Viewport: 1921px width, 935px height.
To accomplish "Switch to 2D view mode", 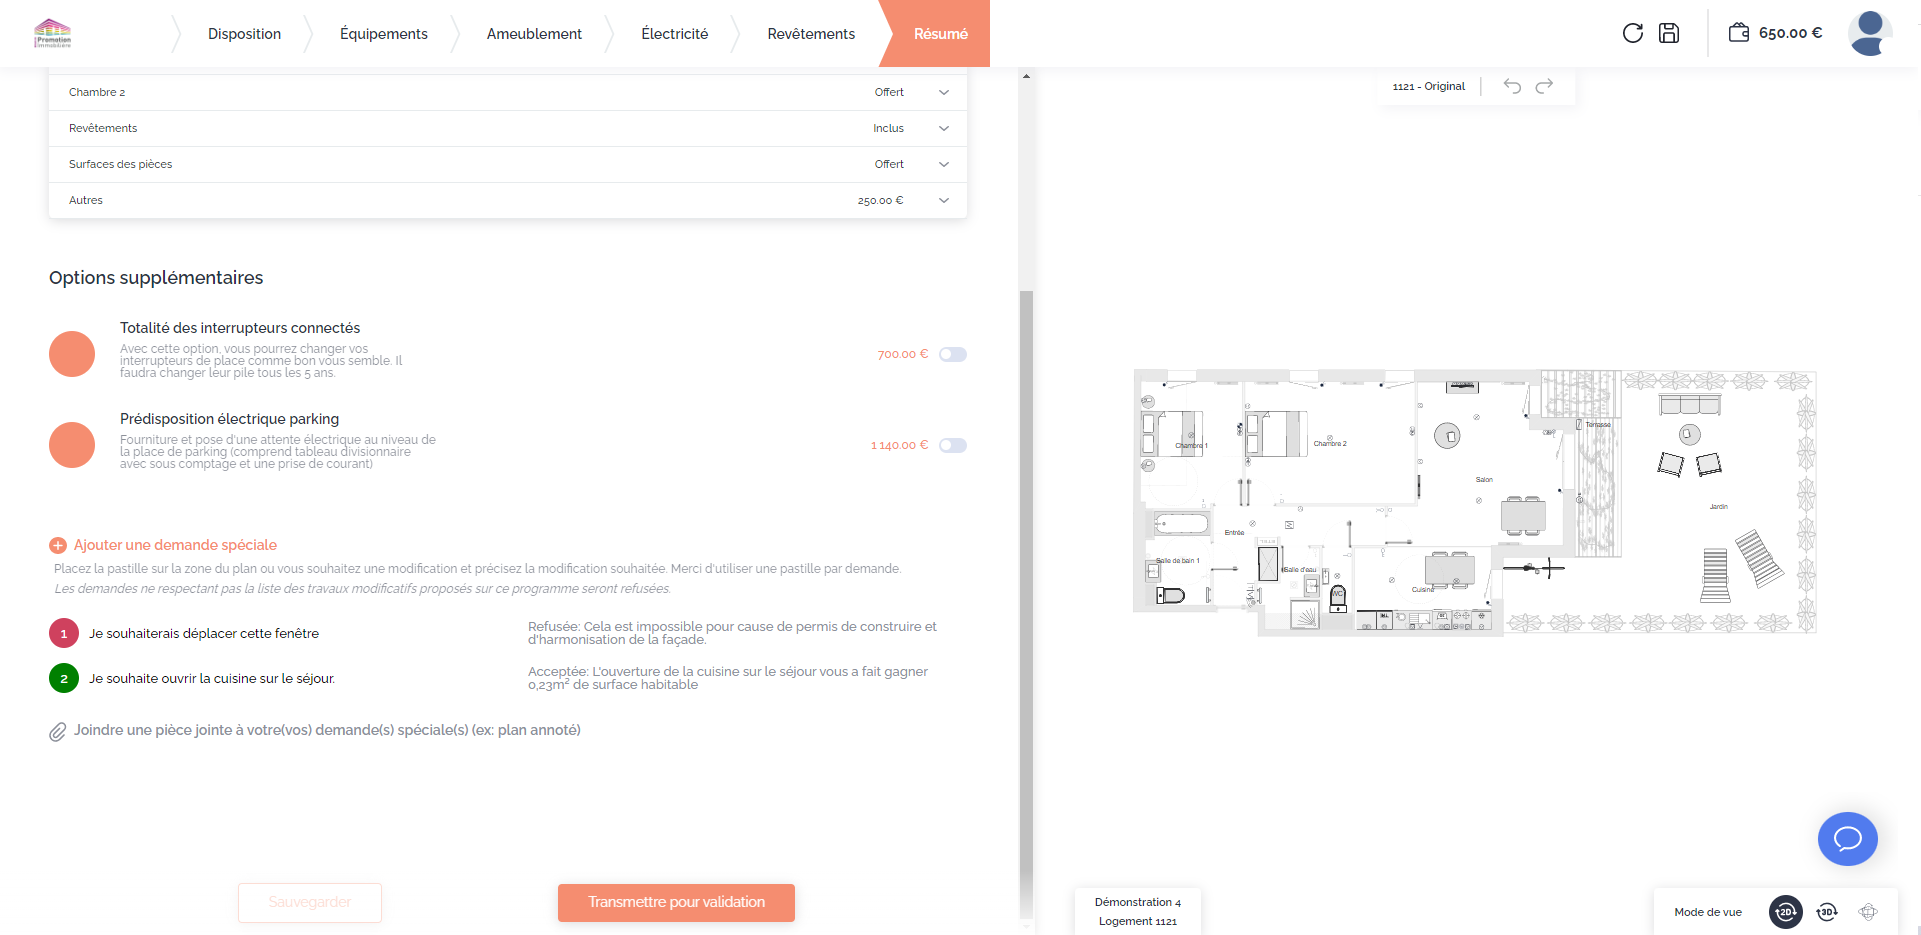I will click(x=1786, y=912).
